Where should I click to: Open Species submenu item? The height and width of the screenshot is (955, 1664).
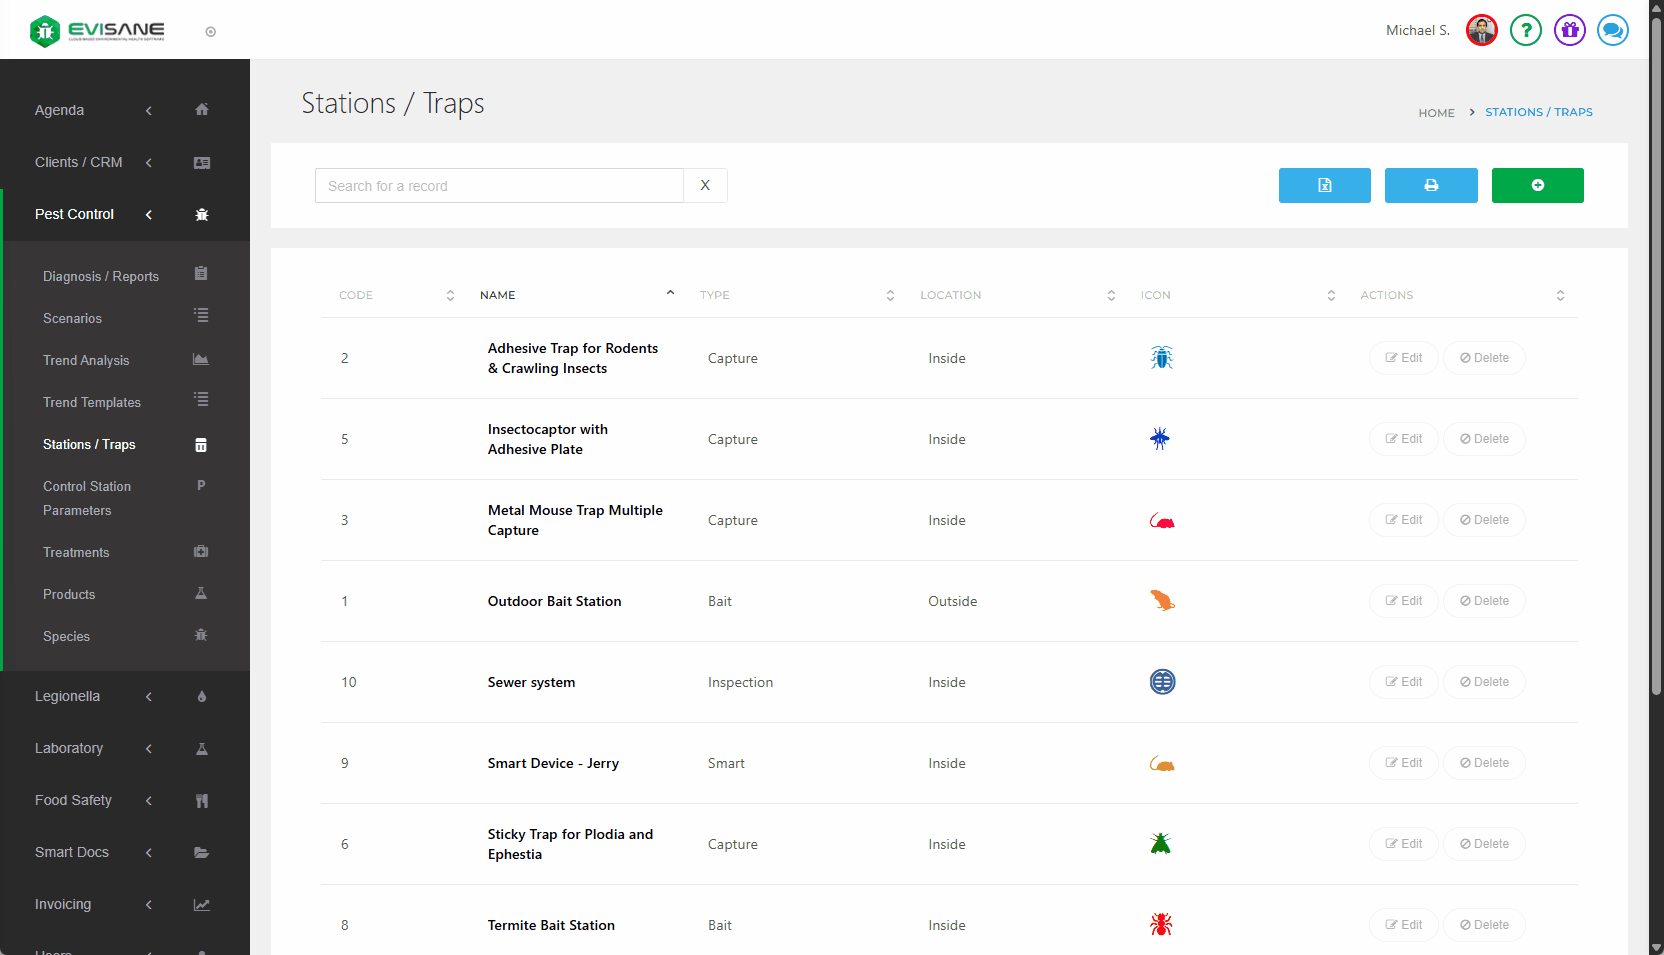(66, 636)
